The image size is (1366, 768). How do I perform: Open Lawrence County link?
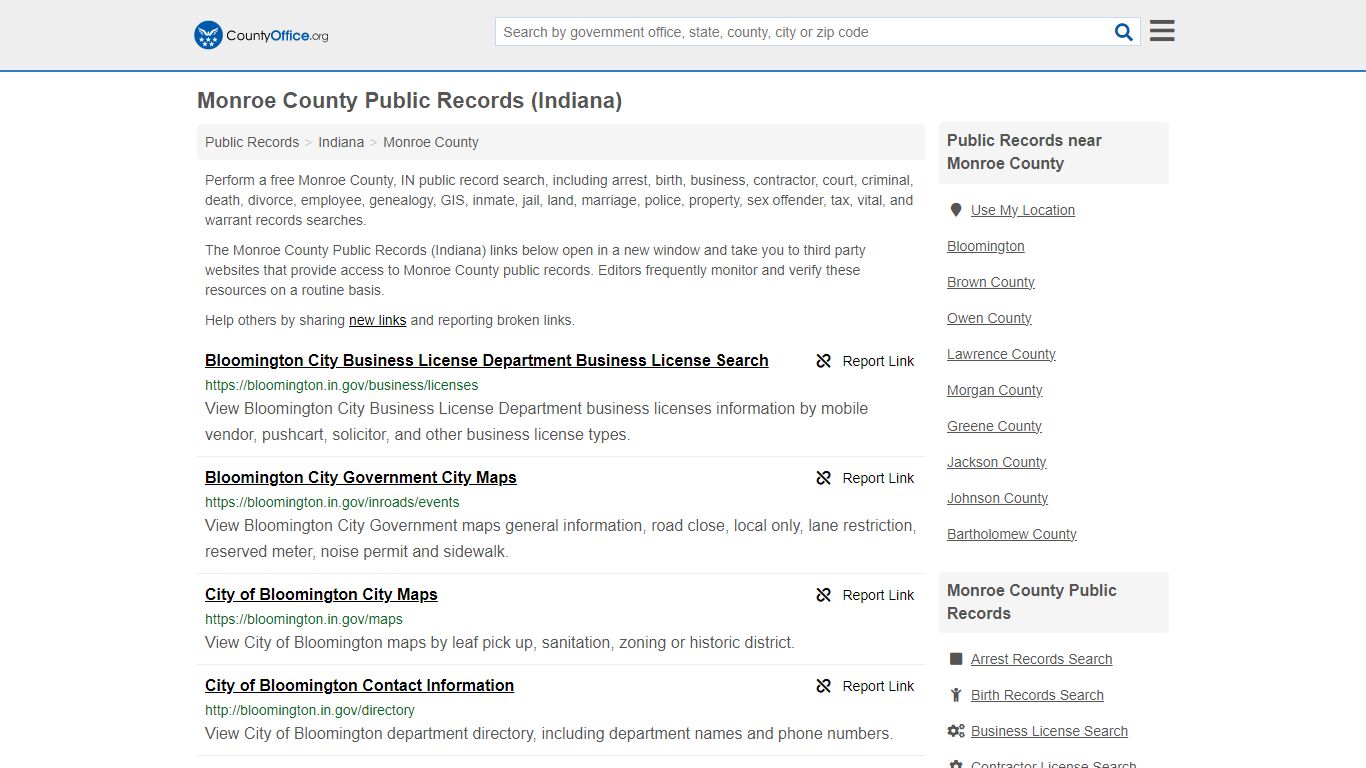point(1001,354)
